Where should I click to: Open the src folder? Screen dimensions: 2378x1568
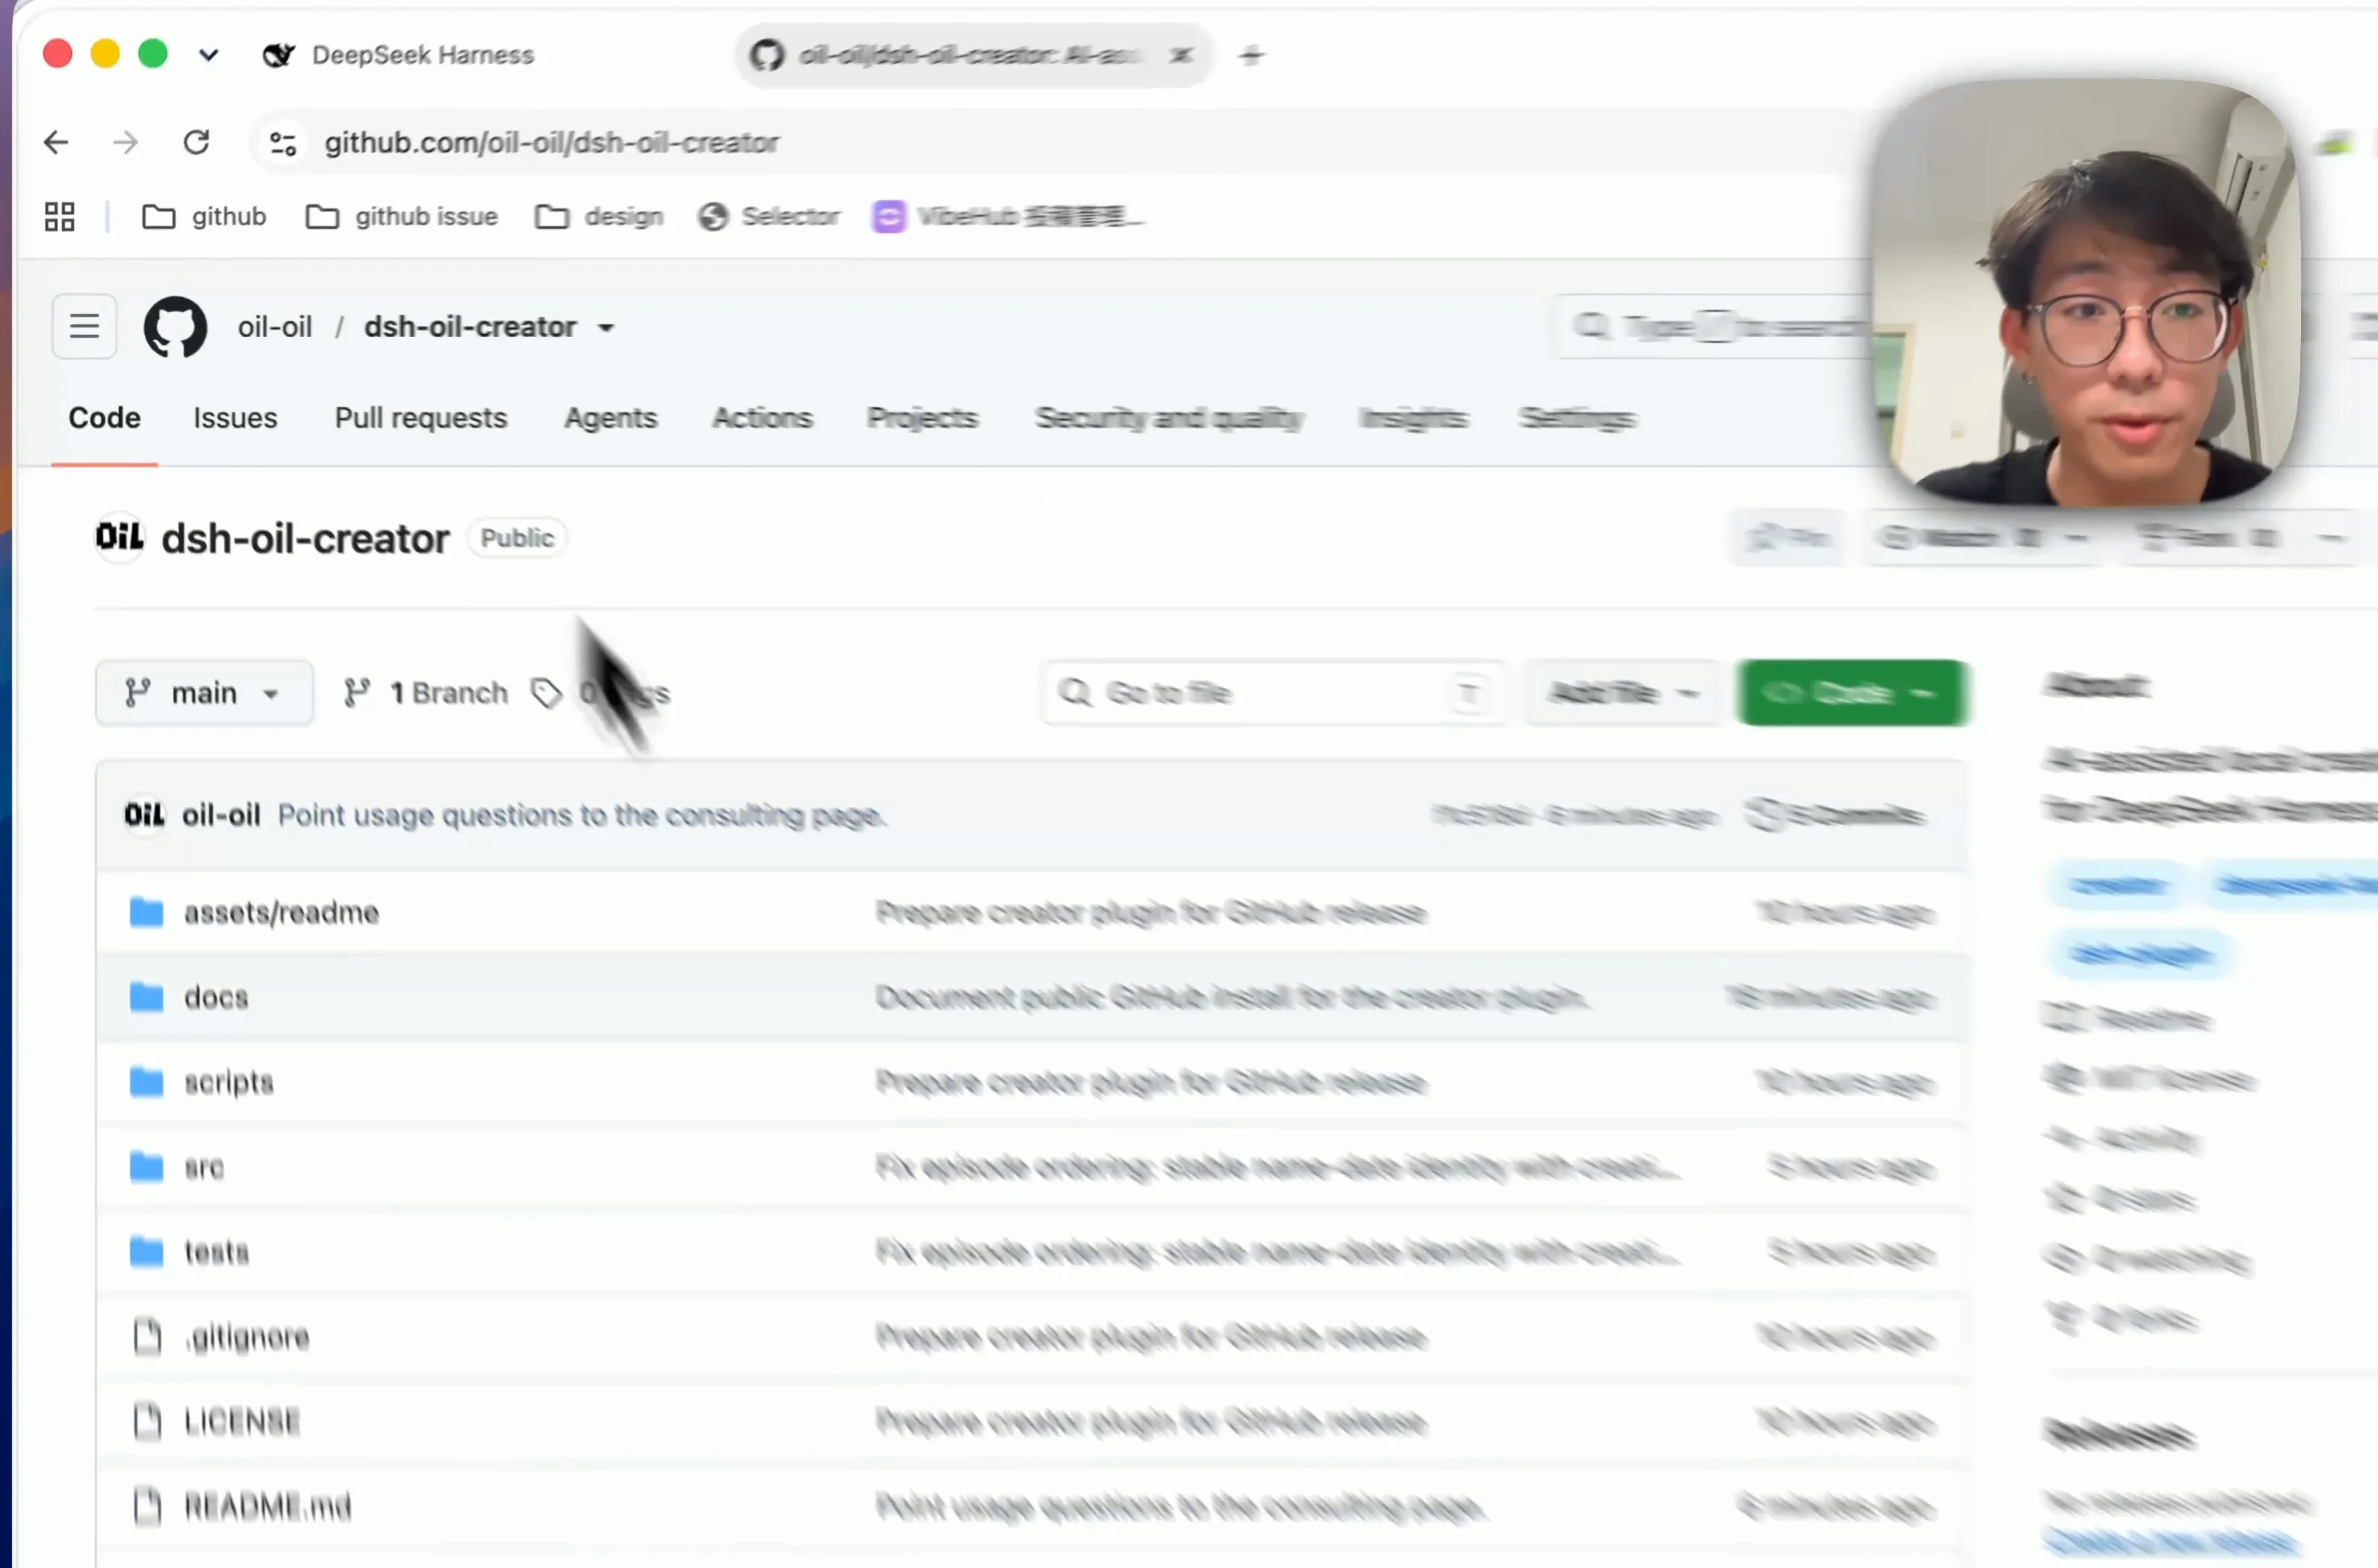[204, 1167]
